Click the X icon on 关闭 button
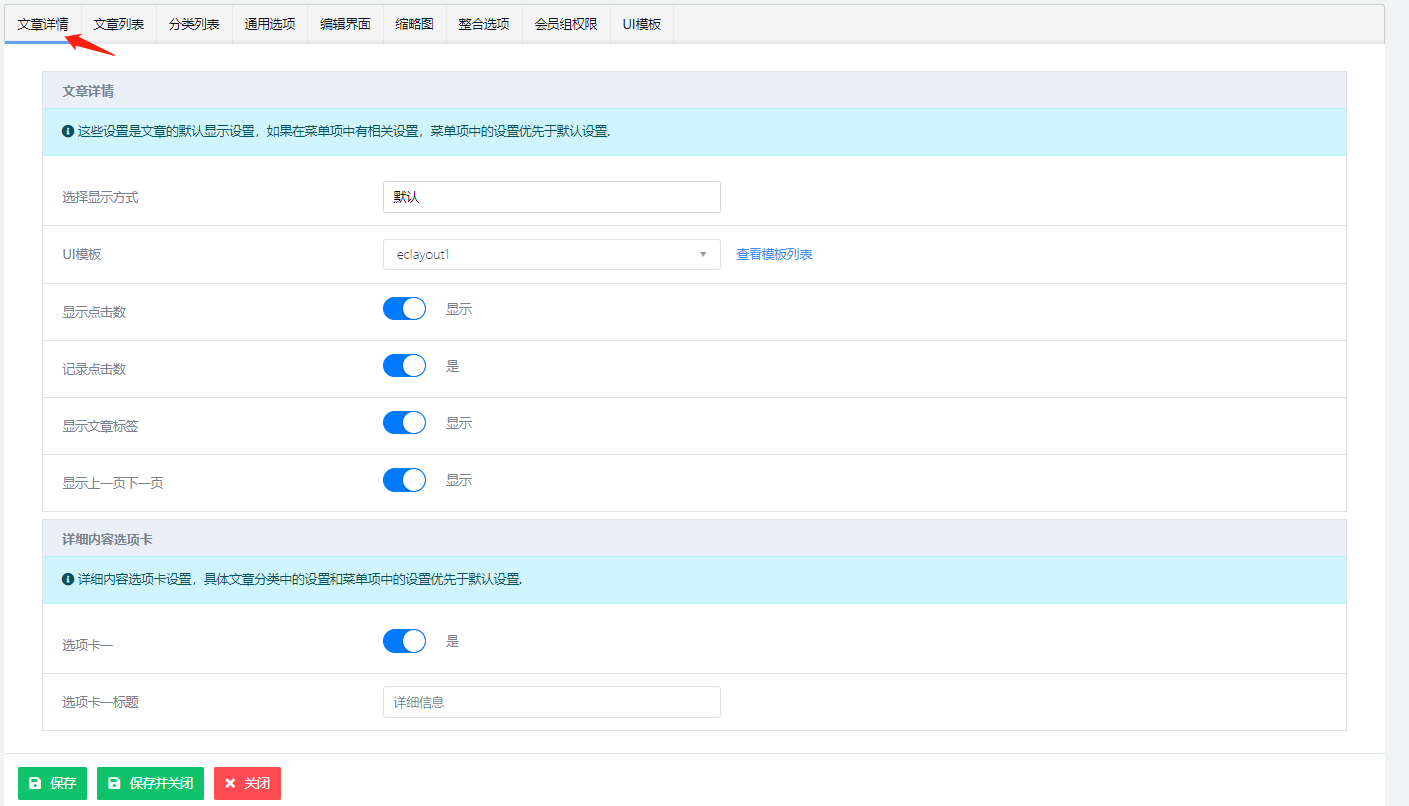Viewport: 1409px width, 806px height. 230,784
